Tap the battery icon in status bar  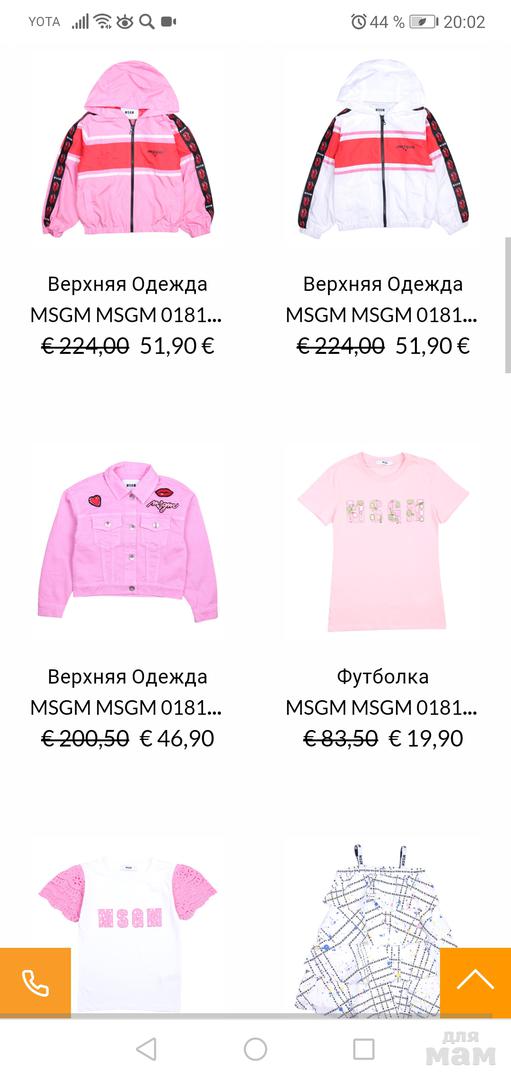[424, 22]
